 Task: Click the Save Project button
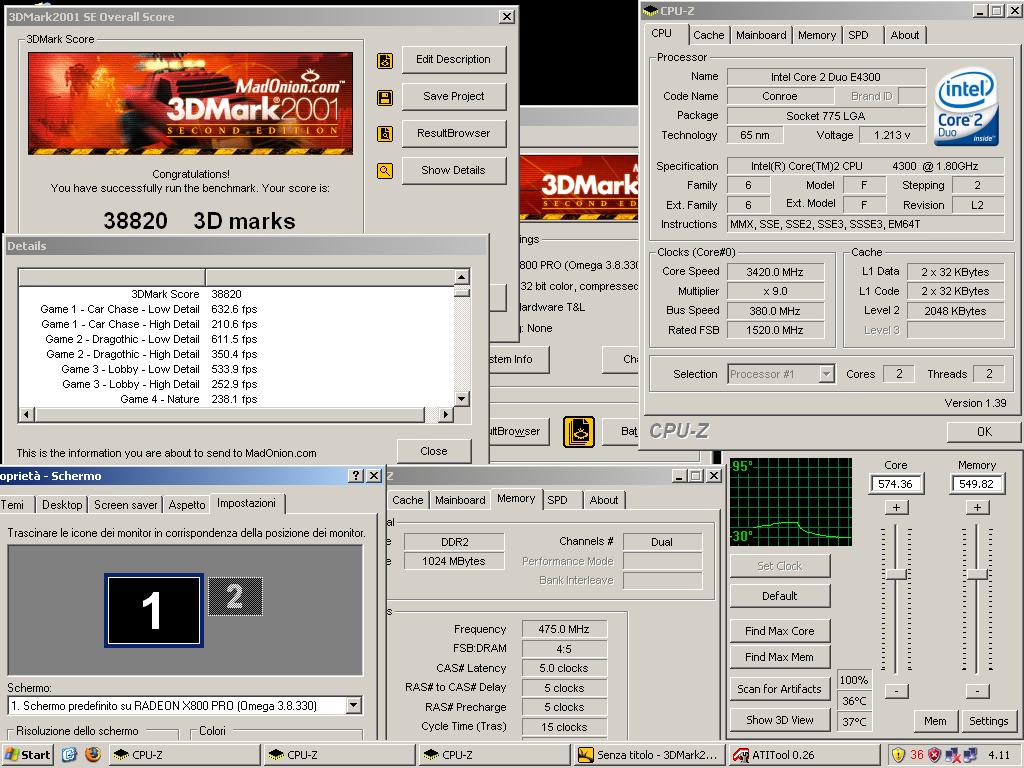[x=454, y=97]
